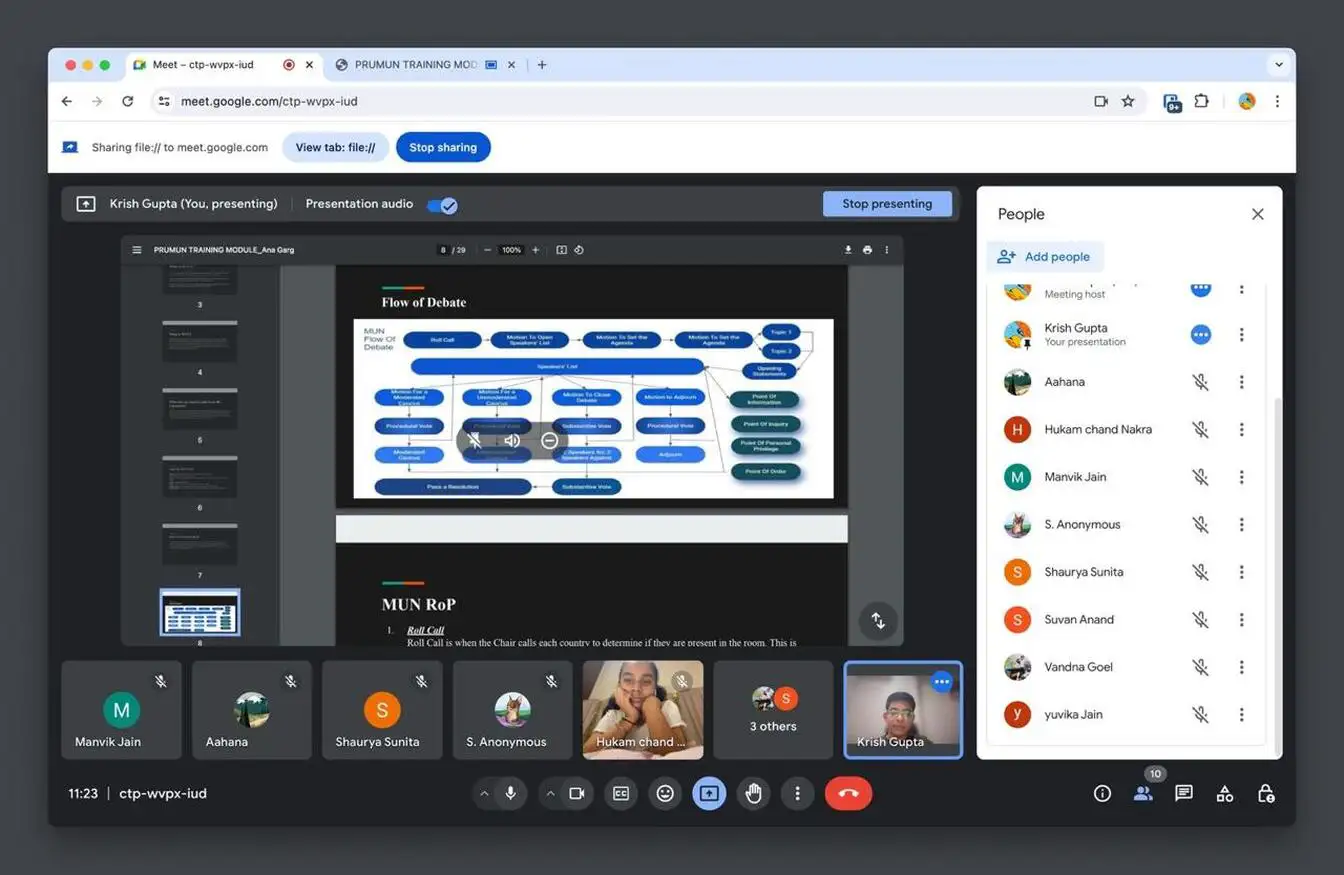Toggle the camera button
The width and height of the screenshot is (1344, 875).
pyautogui.click(x=577, y=793)
